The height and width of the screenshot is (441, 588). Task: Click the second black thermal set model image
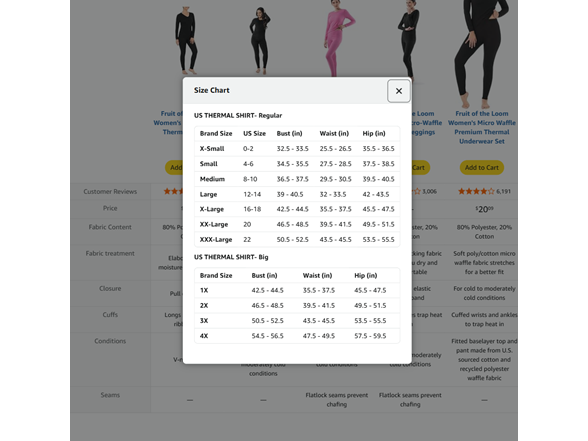pyautogui.click(x=260, y=40)
